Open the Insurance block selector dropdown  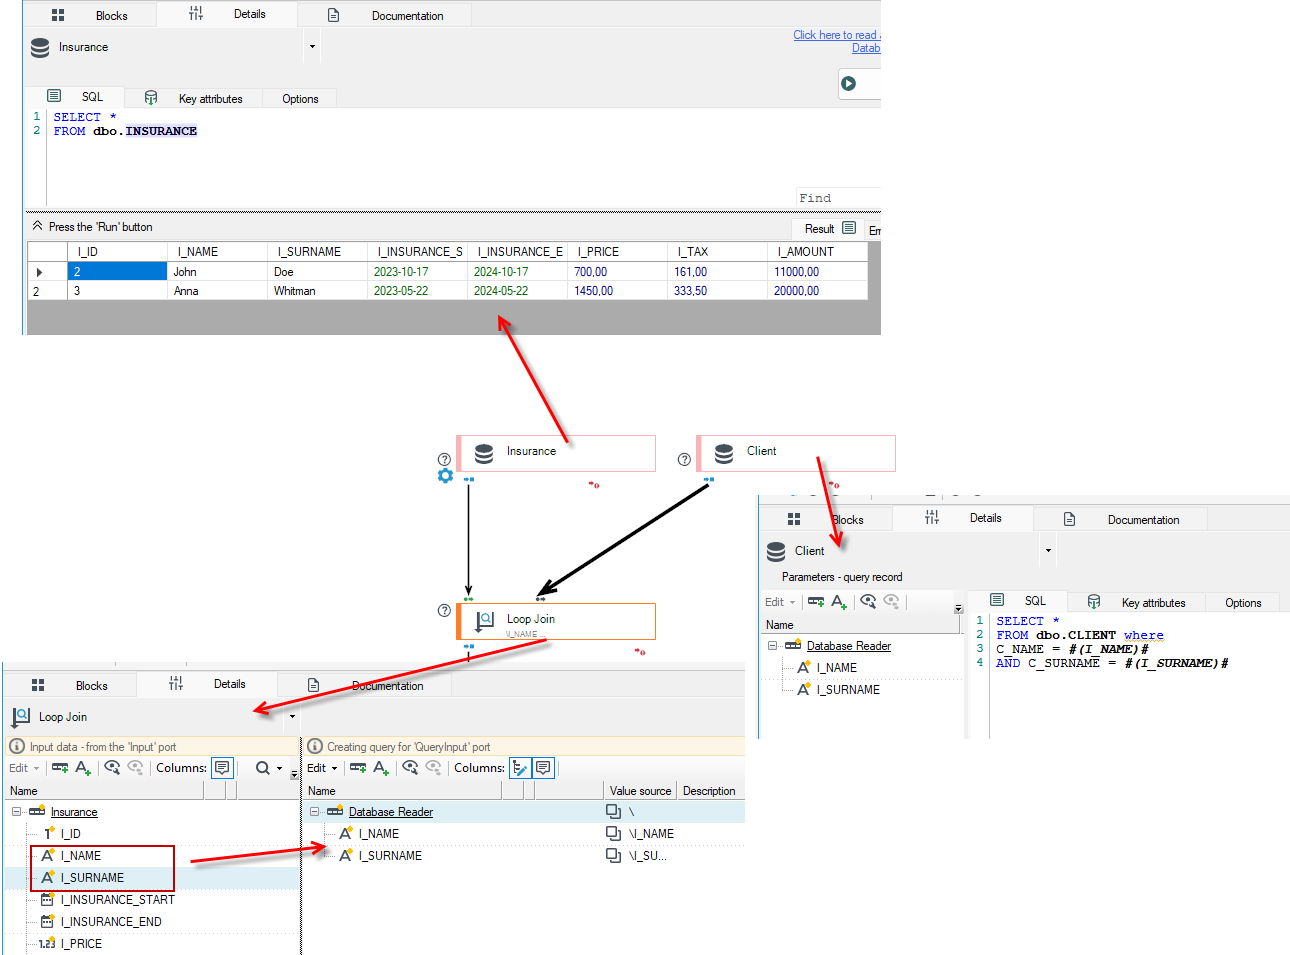click(x=312, y=47)
